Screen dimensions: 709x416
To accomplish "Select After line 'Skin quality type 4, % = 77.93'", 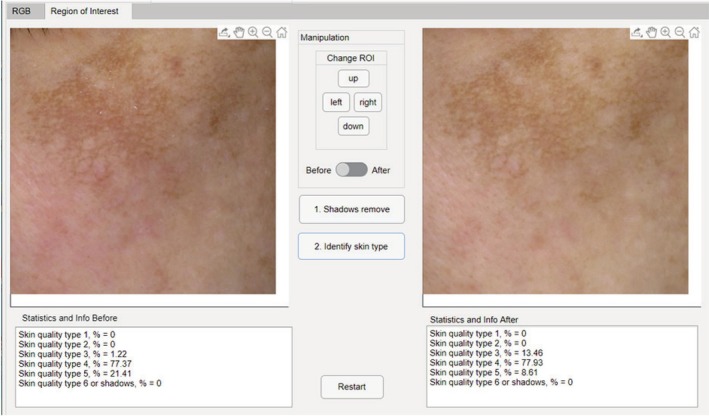I will click(x=486, y=363).
